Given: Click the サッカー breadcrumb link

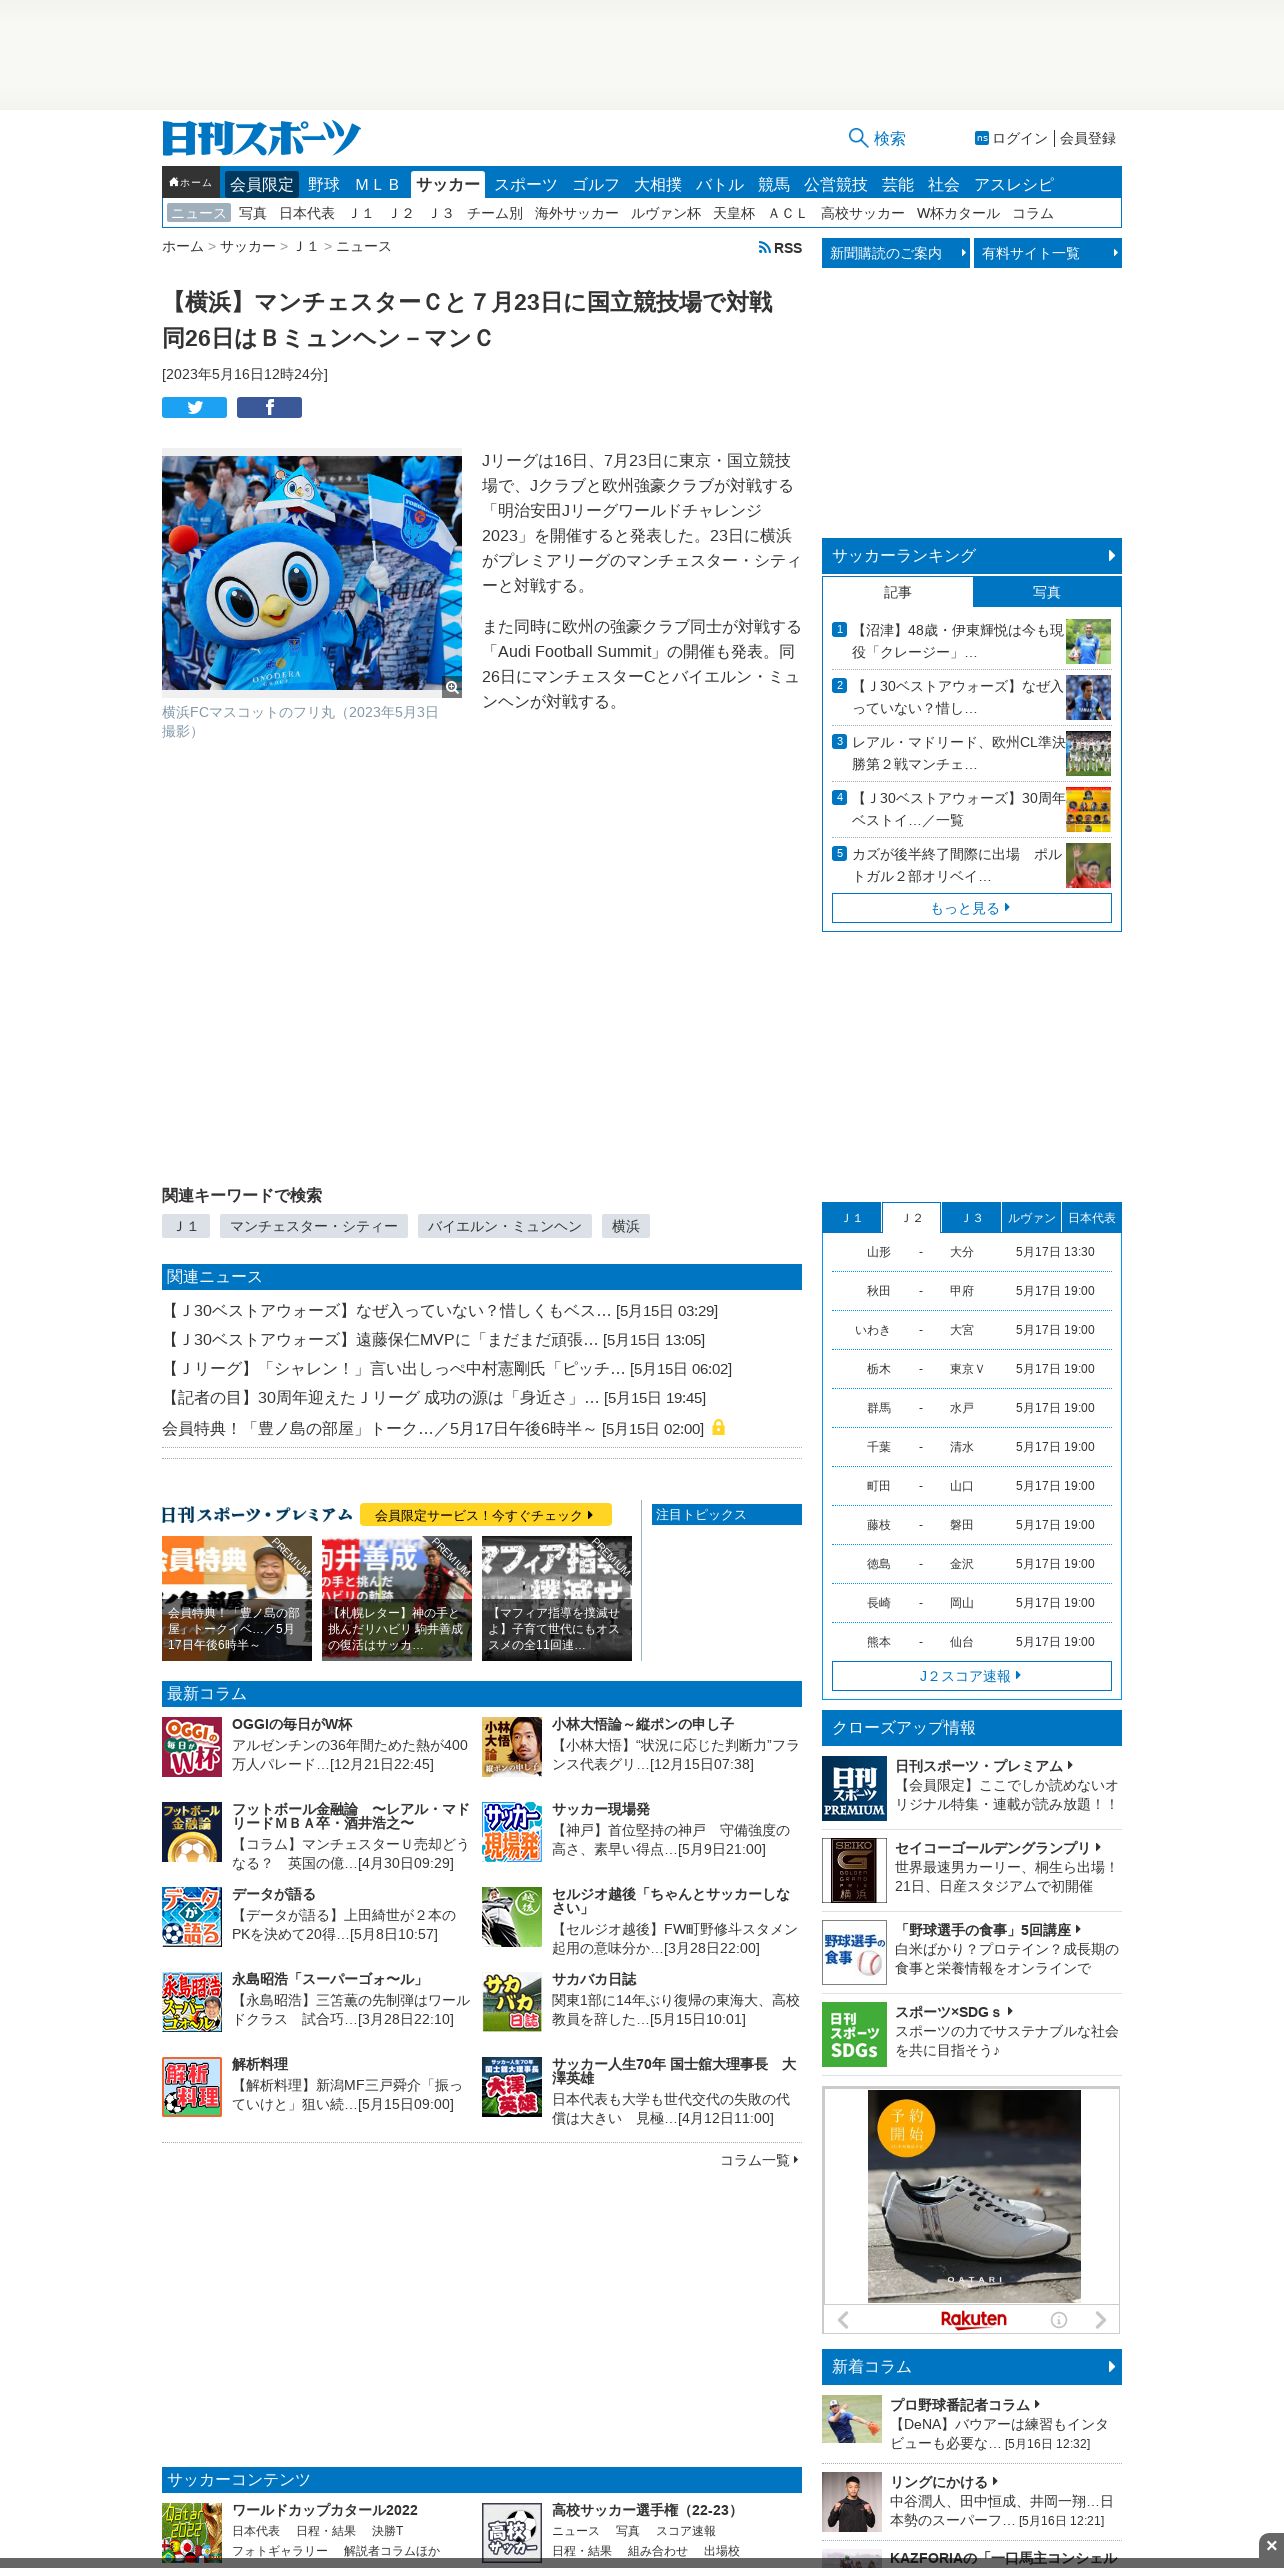Looking at the screenshot, I should click(x=248, y=246).
